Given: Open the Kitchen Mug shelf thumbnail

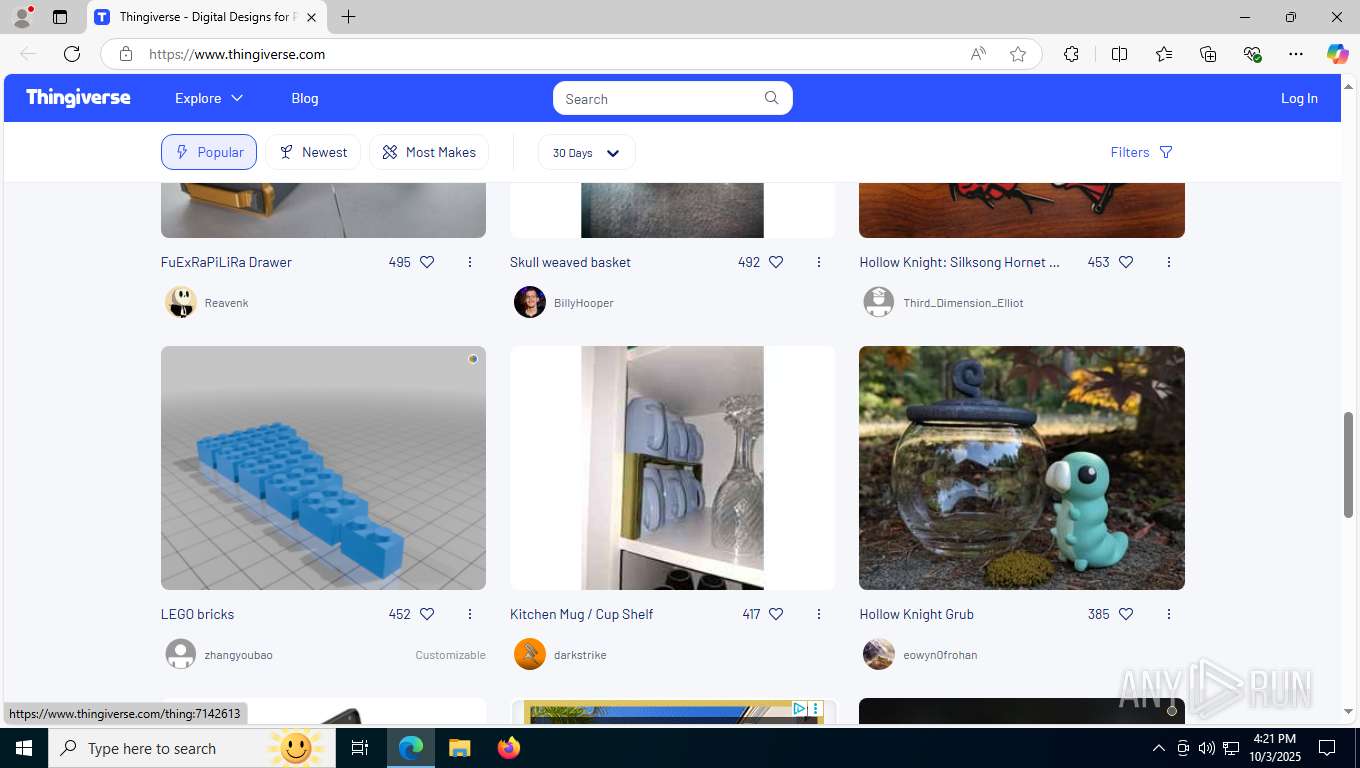Looking at the screenshot, I should 672,468.
